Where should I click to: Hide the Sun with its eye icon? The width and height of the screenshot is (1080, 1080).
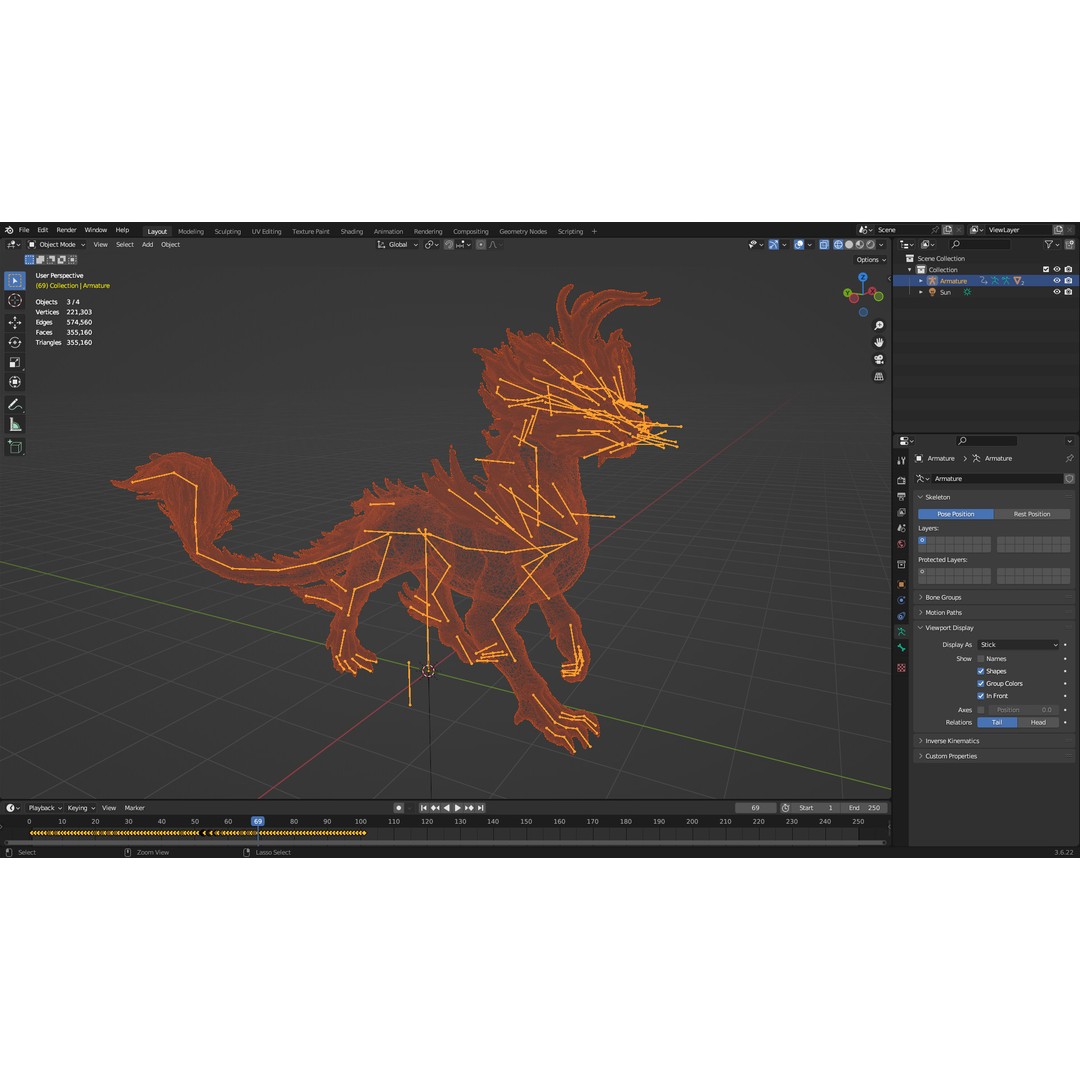(1057, 292)
